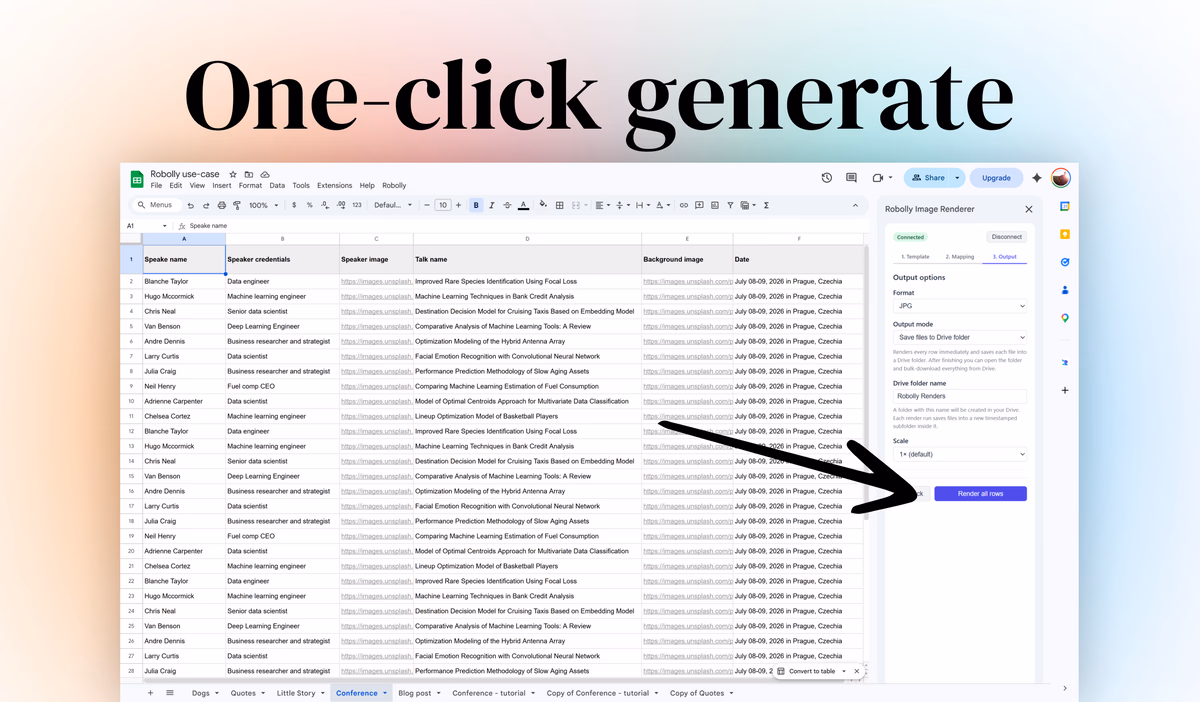Click the Drive folder name field
This screenshot has height=702, width=1200.
(x=959, y=397)
